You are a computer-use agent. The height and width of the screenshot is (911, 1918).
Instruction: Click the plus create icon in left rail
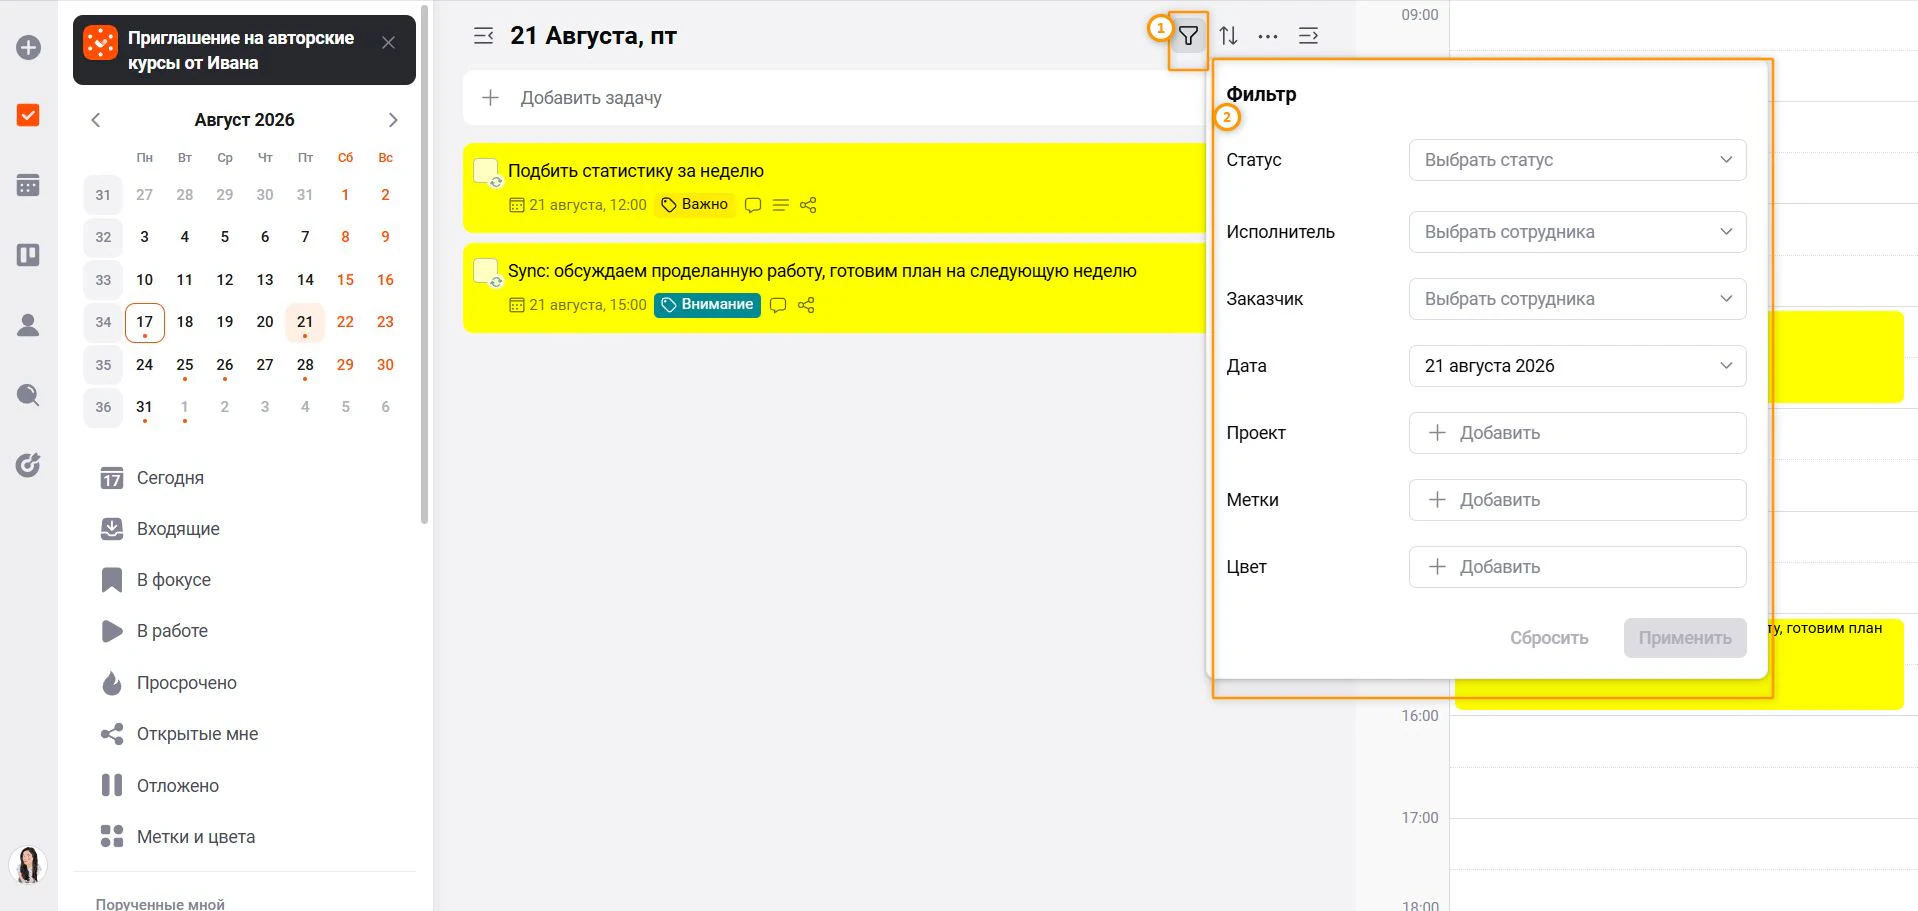pos(29,48)
